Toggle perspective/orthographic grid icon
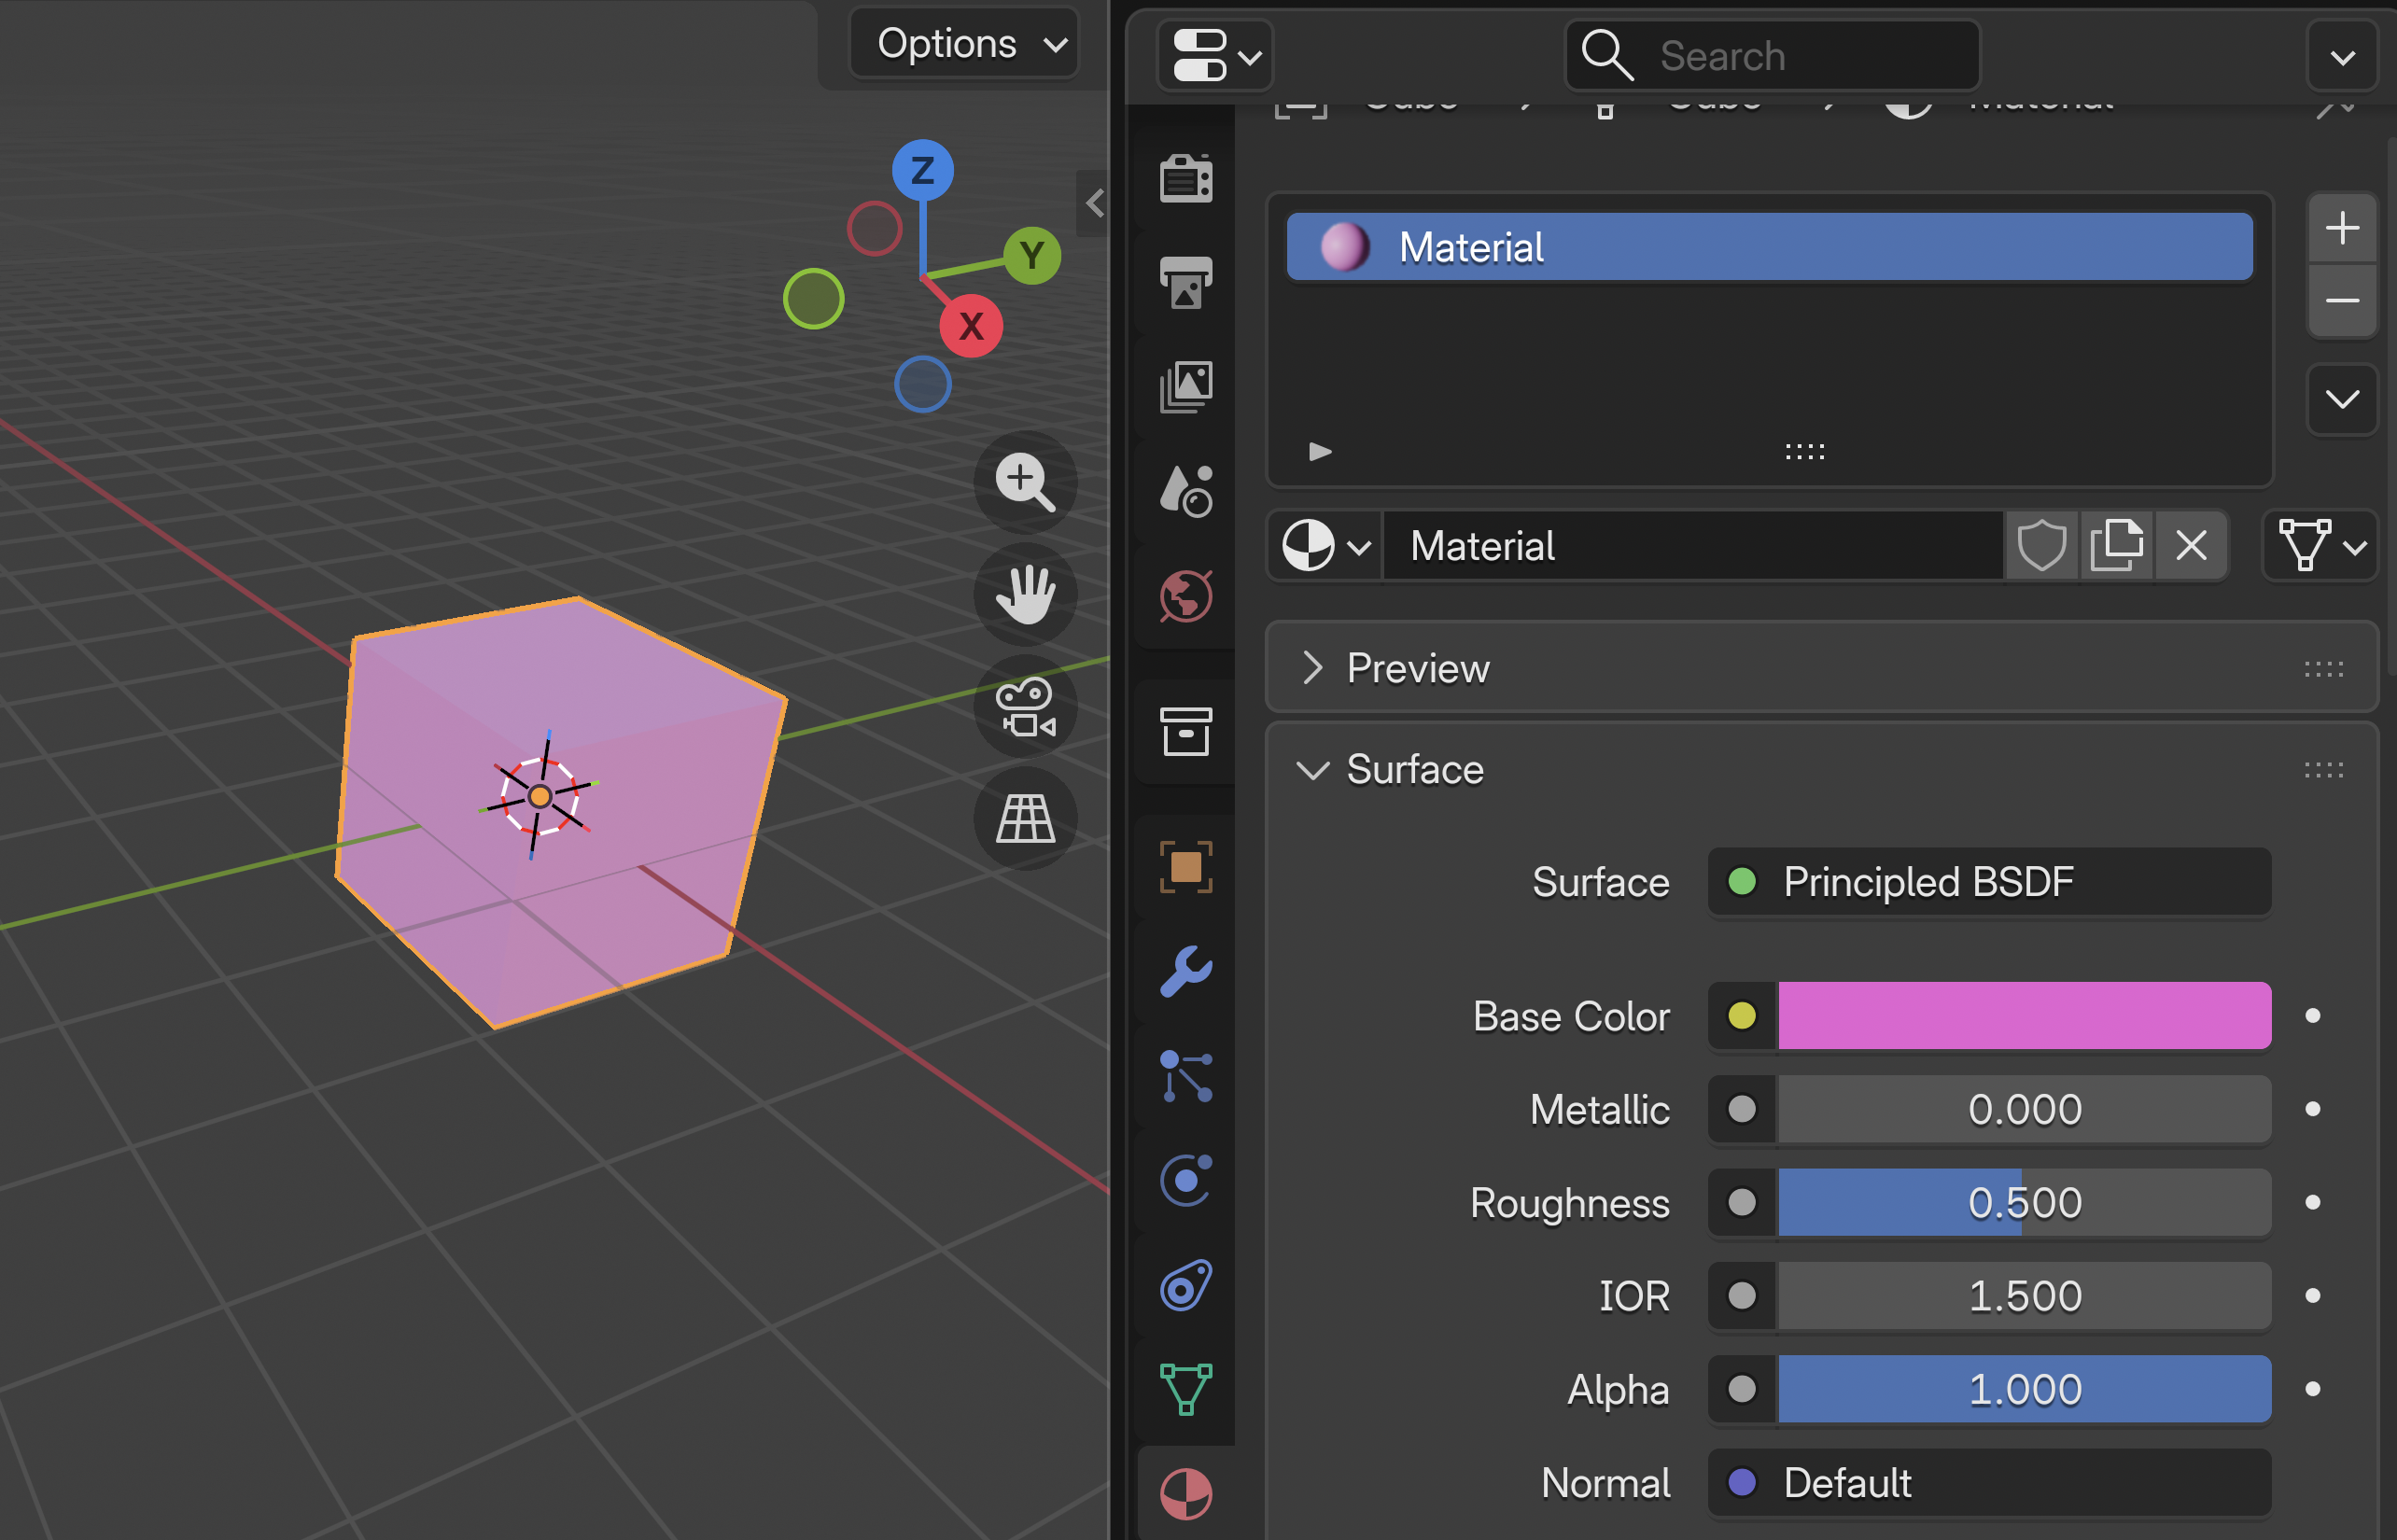Screen dimensions: 2397x1540 pos(1025,818)
